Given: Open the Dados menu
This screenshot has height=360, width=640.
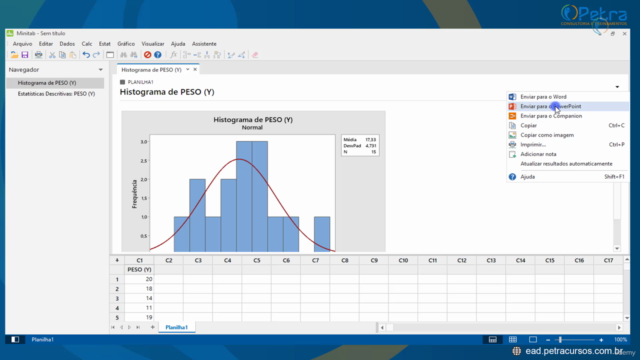Looking at the screenshot, I should [67, 44].
